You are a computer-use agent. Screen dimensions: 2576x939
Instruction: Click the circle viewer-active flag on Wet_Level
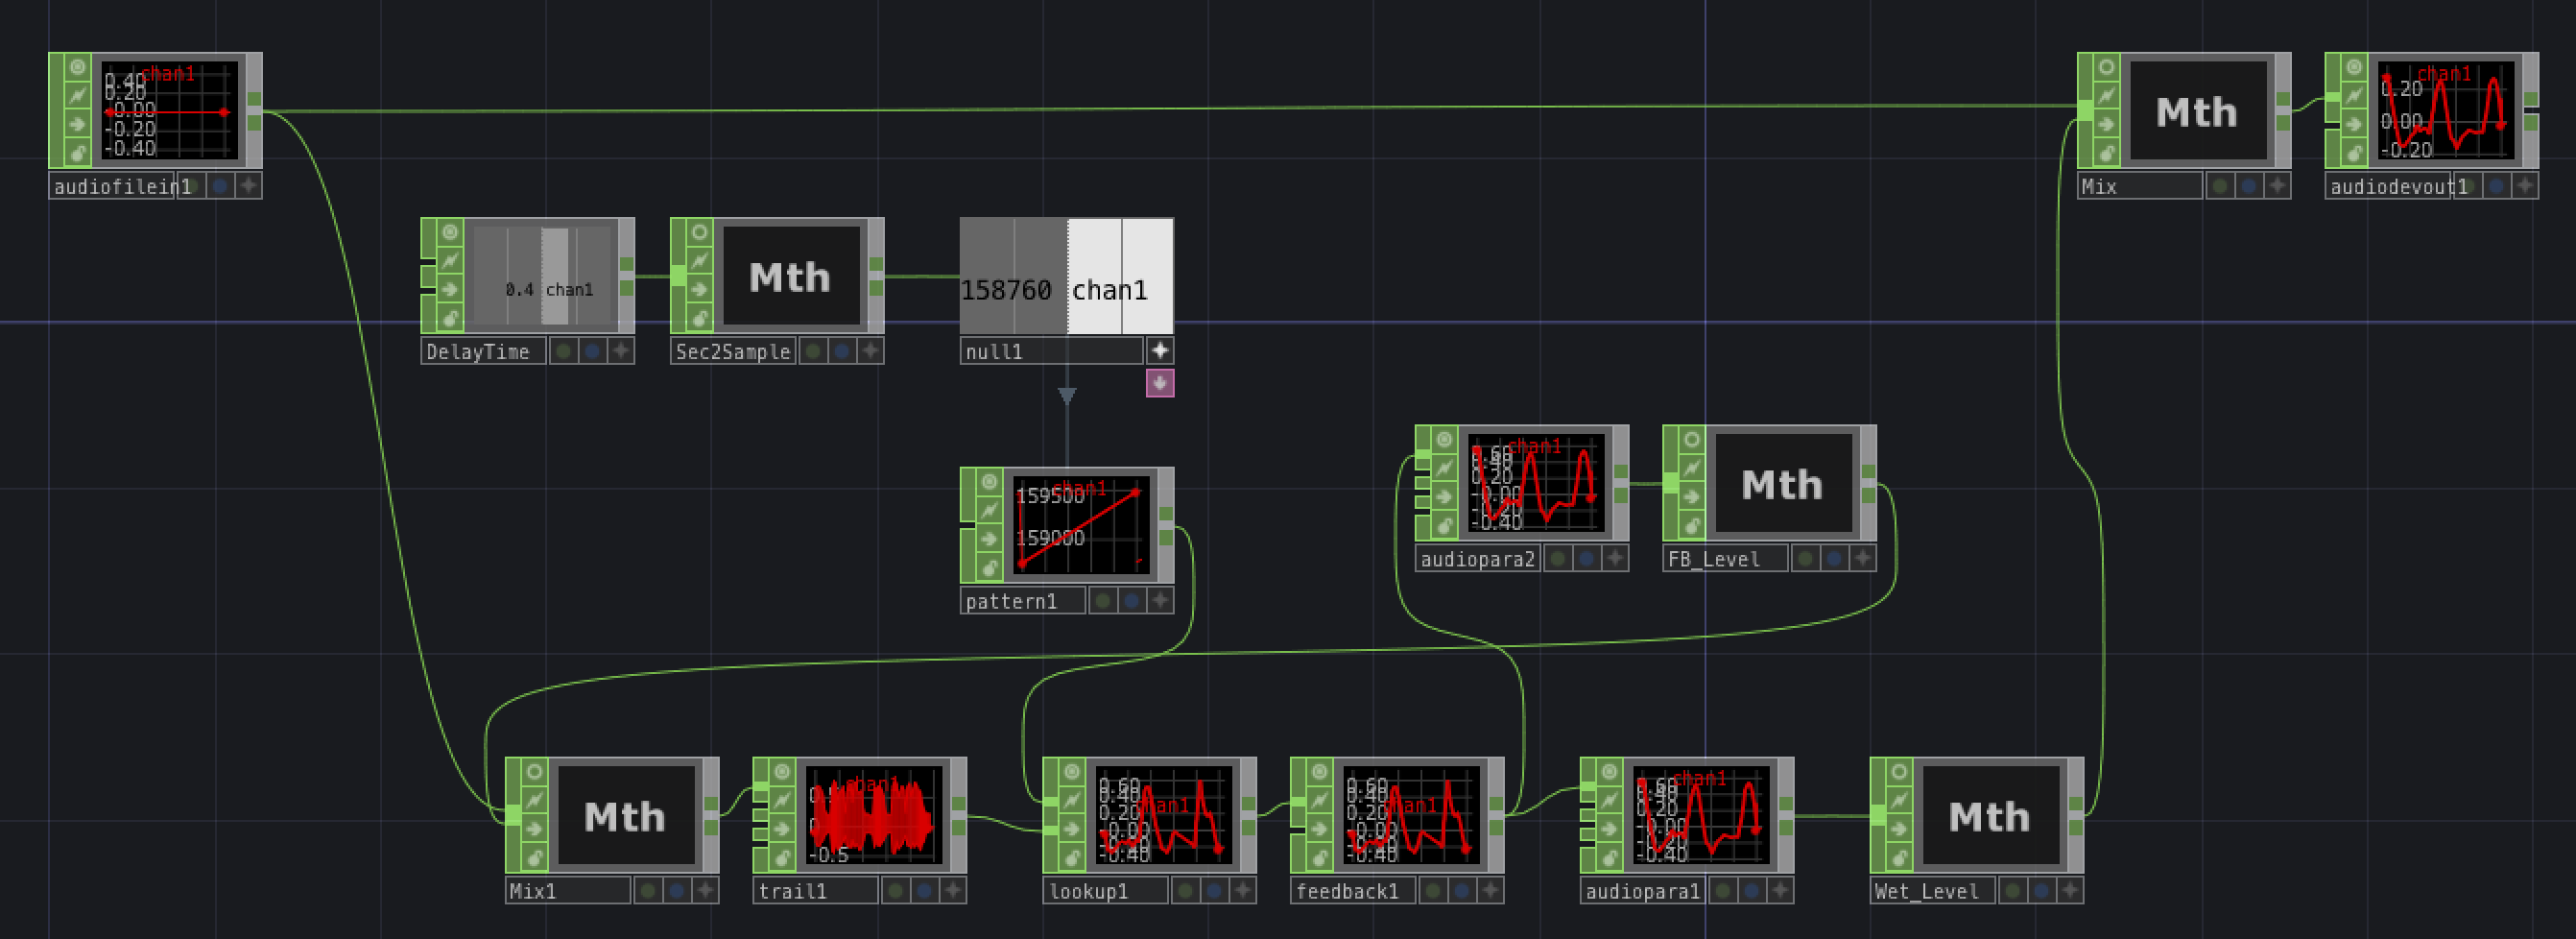1899,772
